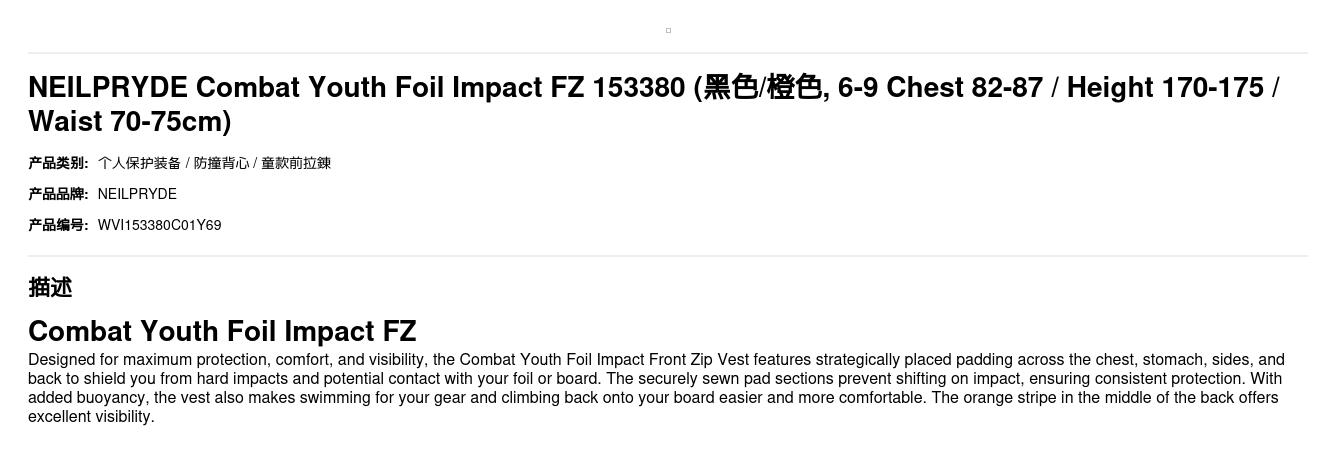Click the 153380 model number in title
Image resolution: width=1328 pixels, height=456 pixels.
[638, 88]
